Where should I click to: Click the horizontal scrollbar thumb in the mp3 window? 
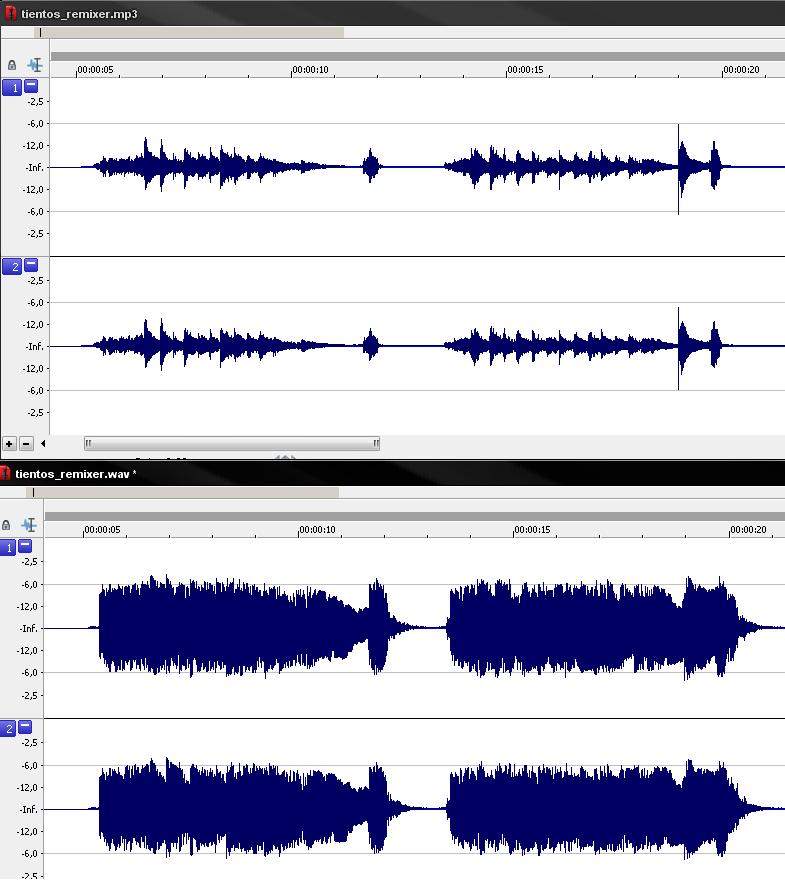232,443
